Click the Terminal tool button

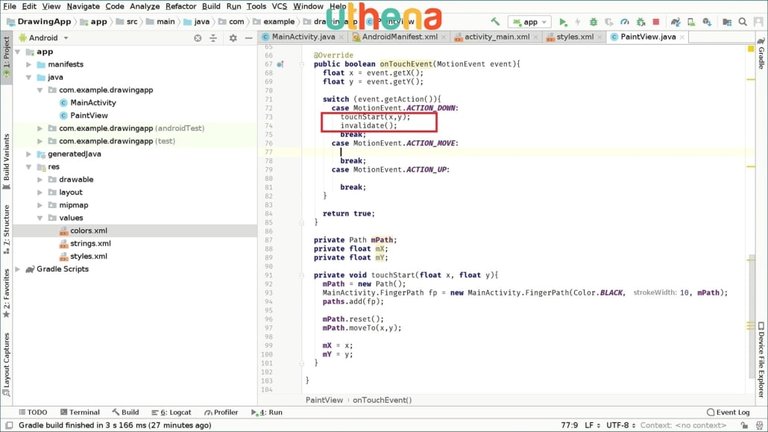(78, 412)
